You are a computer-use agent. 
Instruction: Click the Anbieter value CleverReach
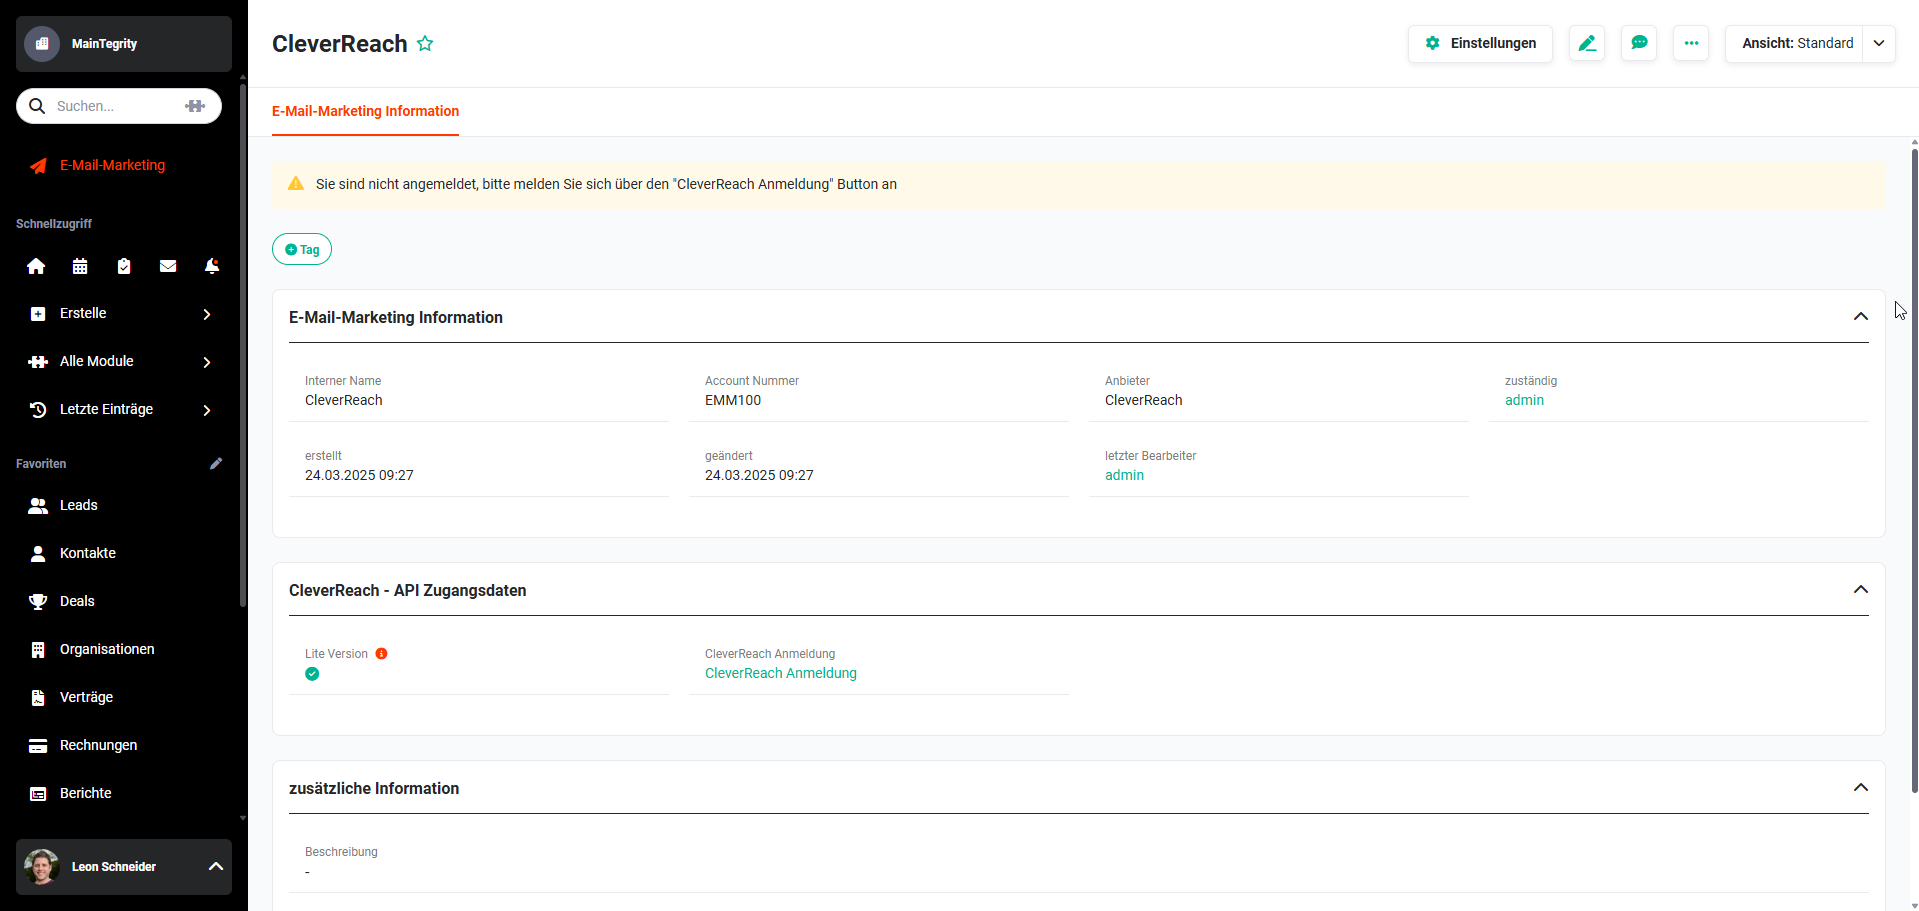1143,400
